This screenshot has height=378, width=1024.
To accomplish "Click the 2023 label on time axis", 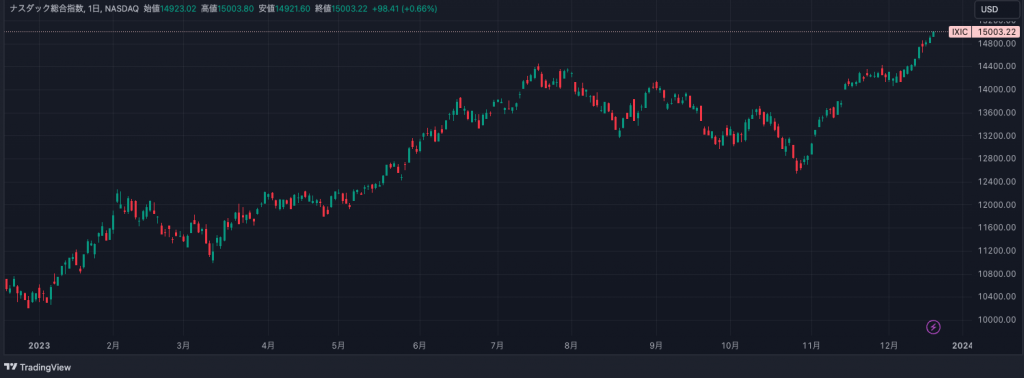I will coord(39,345).
